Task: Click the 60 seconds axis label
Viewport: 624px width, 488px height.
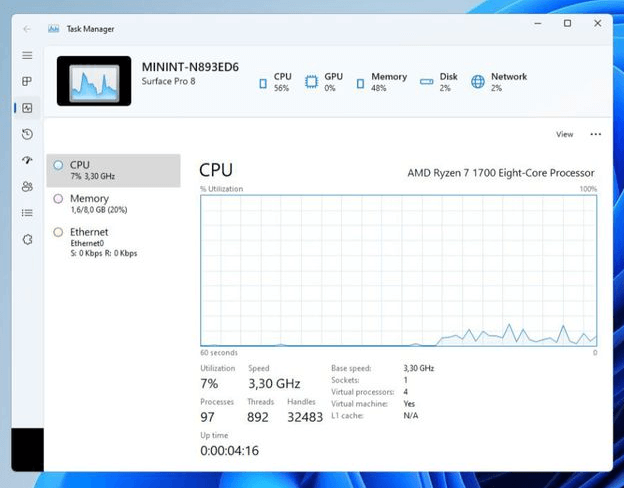Action: pyautogui.click(x=219, y=353)
